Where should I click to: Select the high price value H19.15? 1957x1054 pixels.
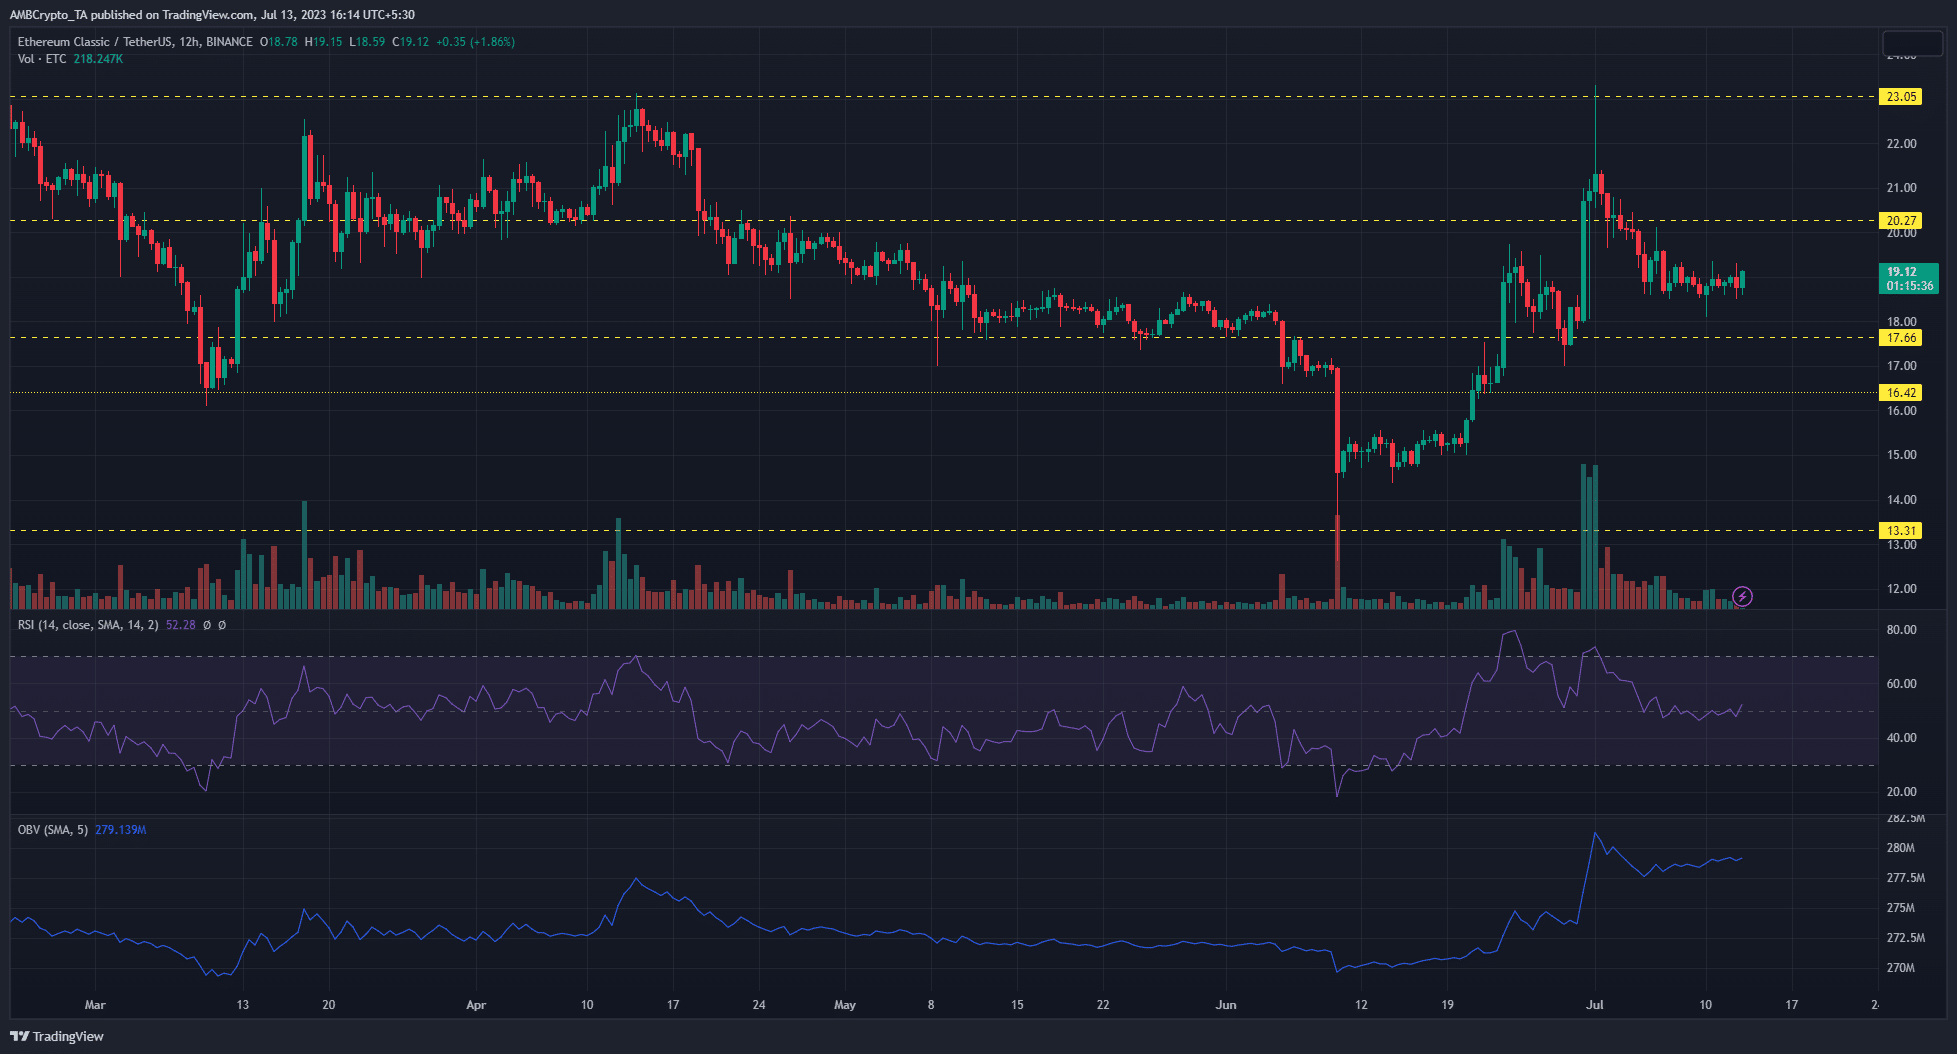324,42
